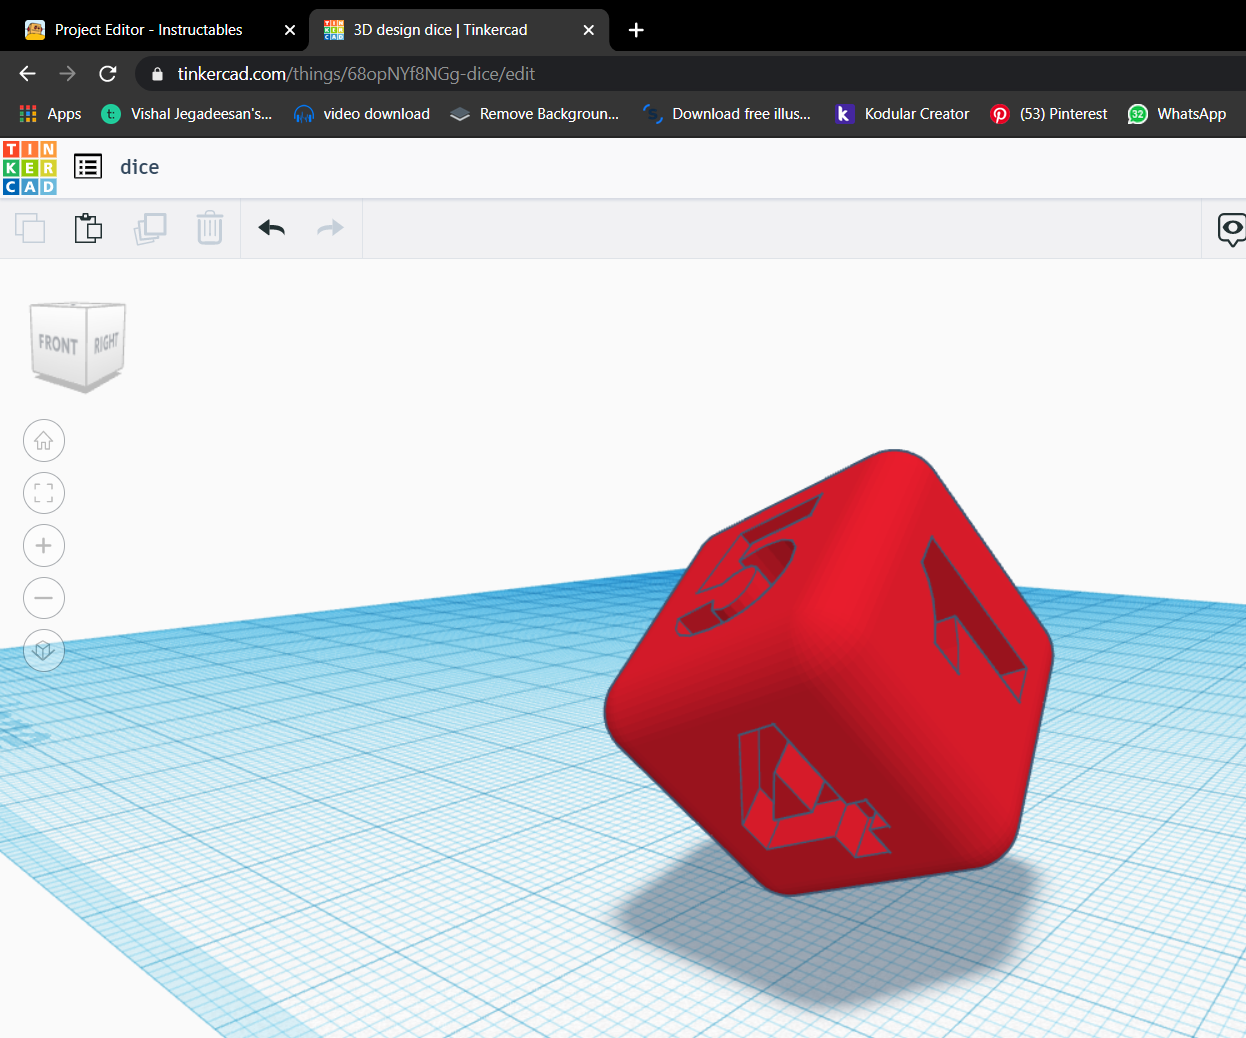Redo the last undone action
This screenshot has width=1246, height=1038.
coord(329,228)
